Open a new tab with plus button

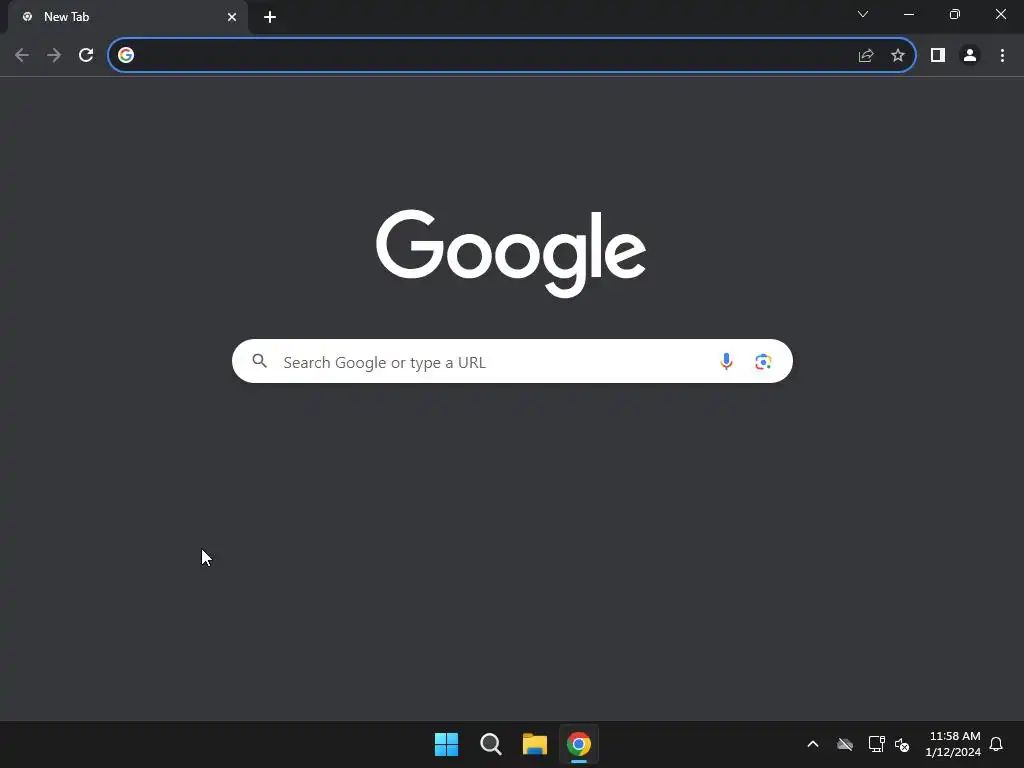coord(270,17)
